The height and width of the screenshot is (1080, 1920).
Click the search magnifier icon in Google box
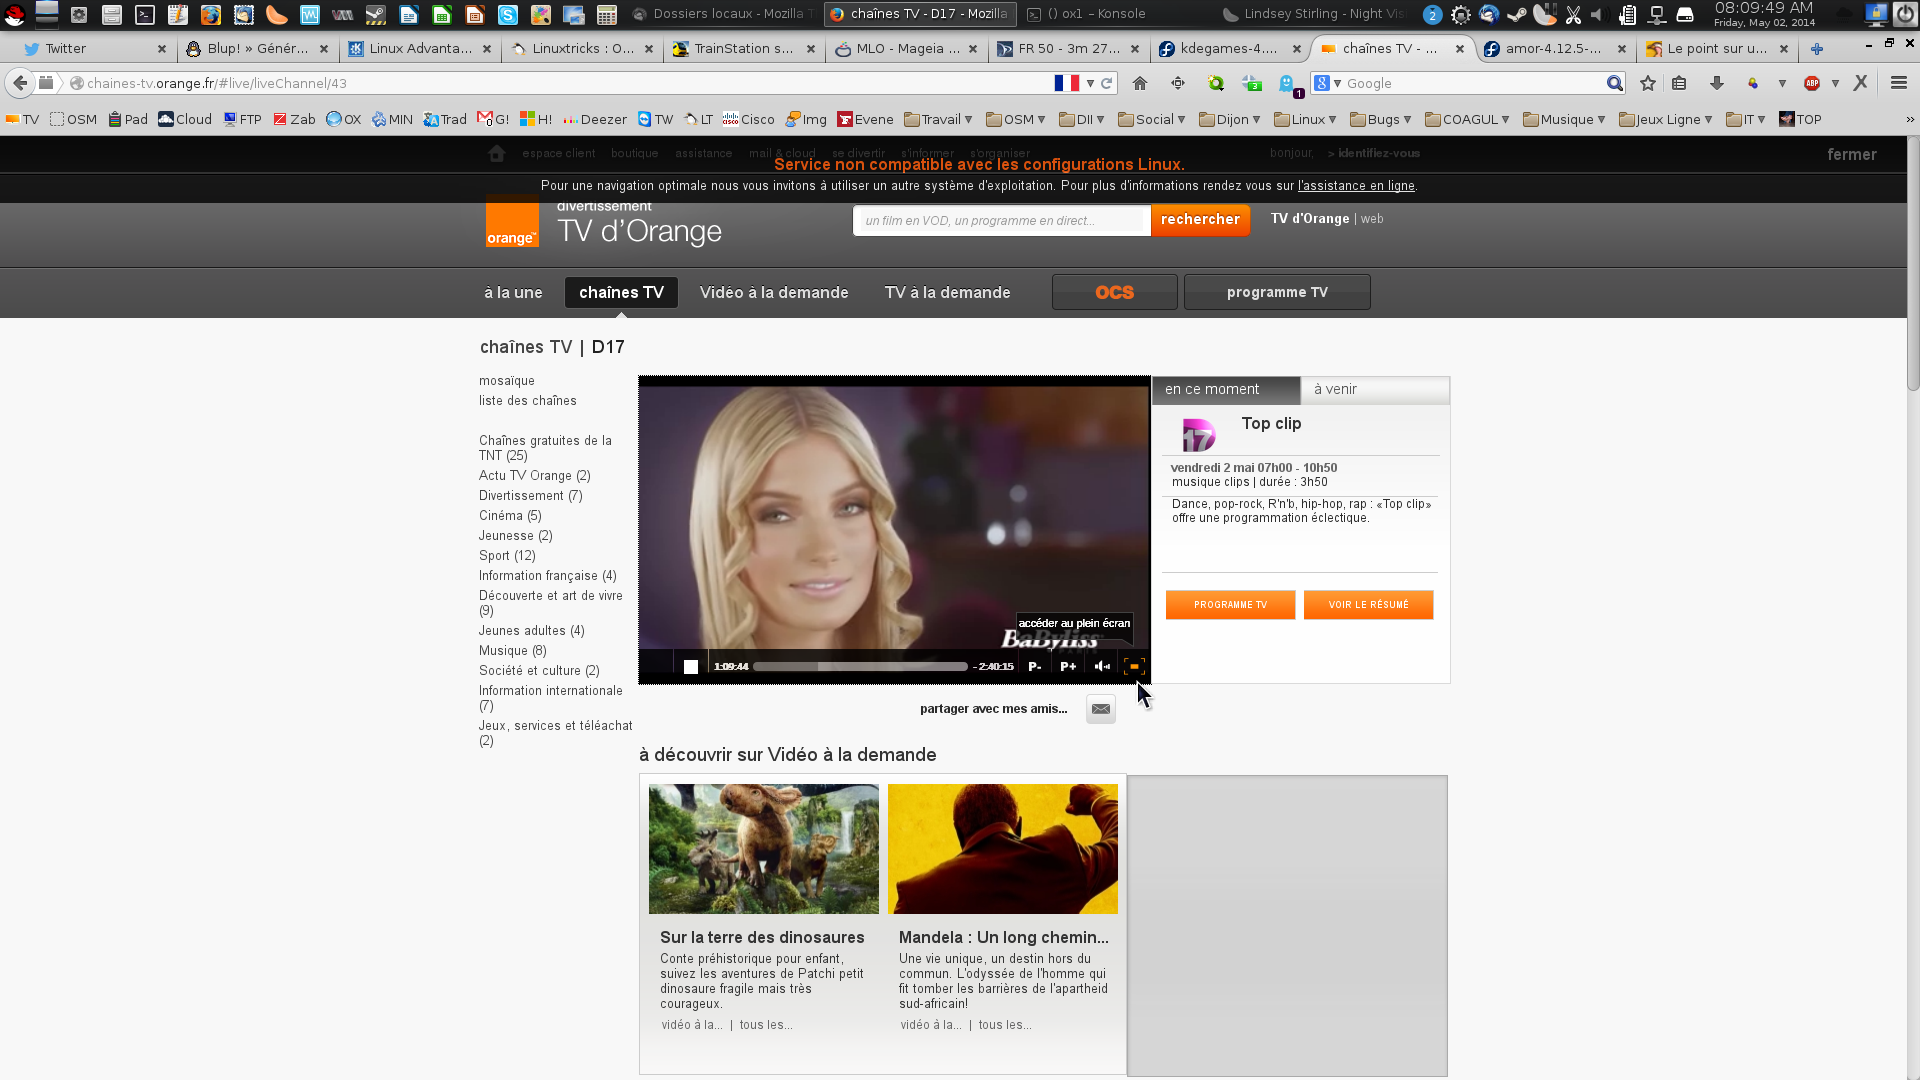tap(1614, 84)
